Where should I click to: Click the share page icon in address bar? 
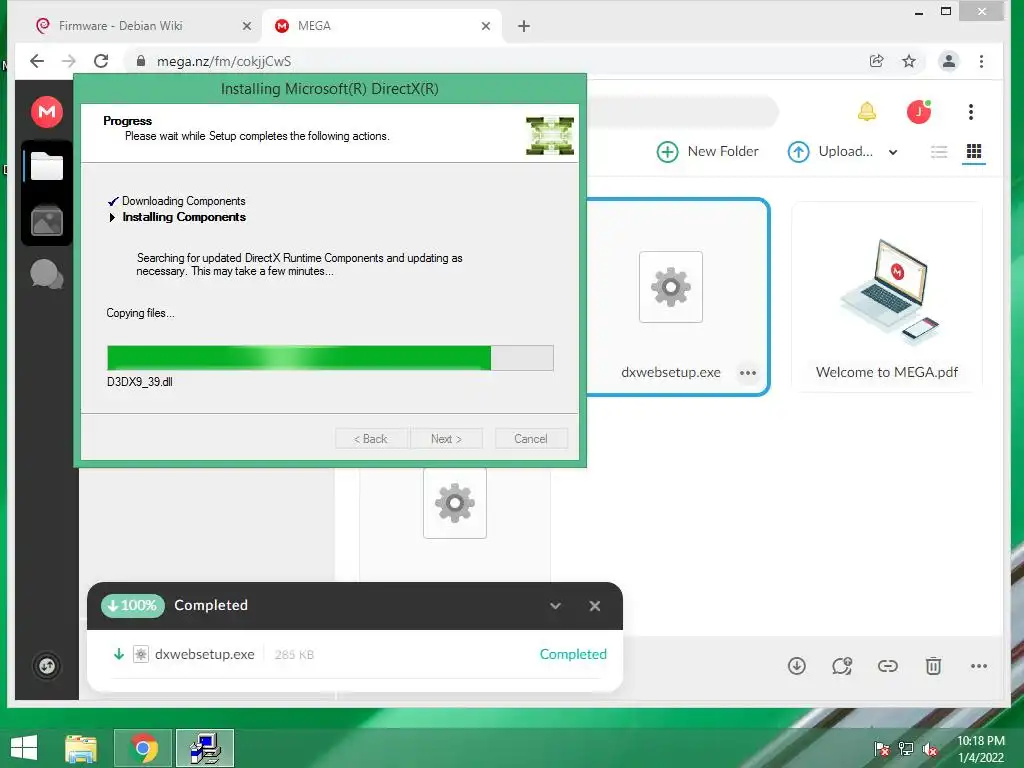click(x=876, y=61)
